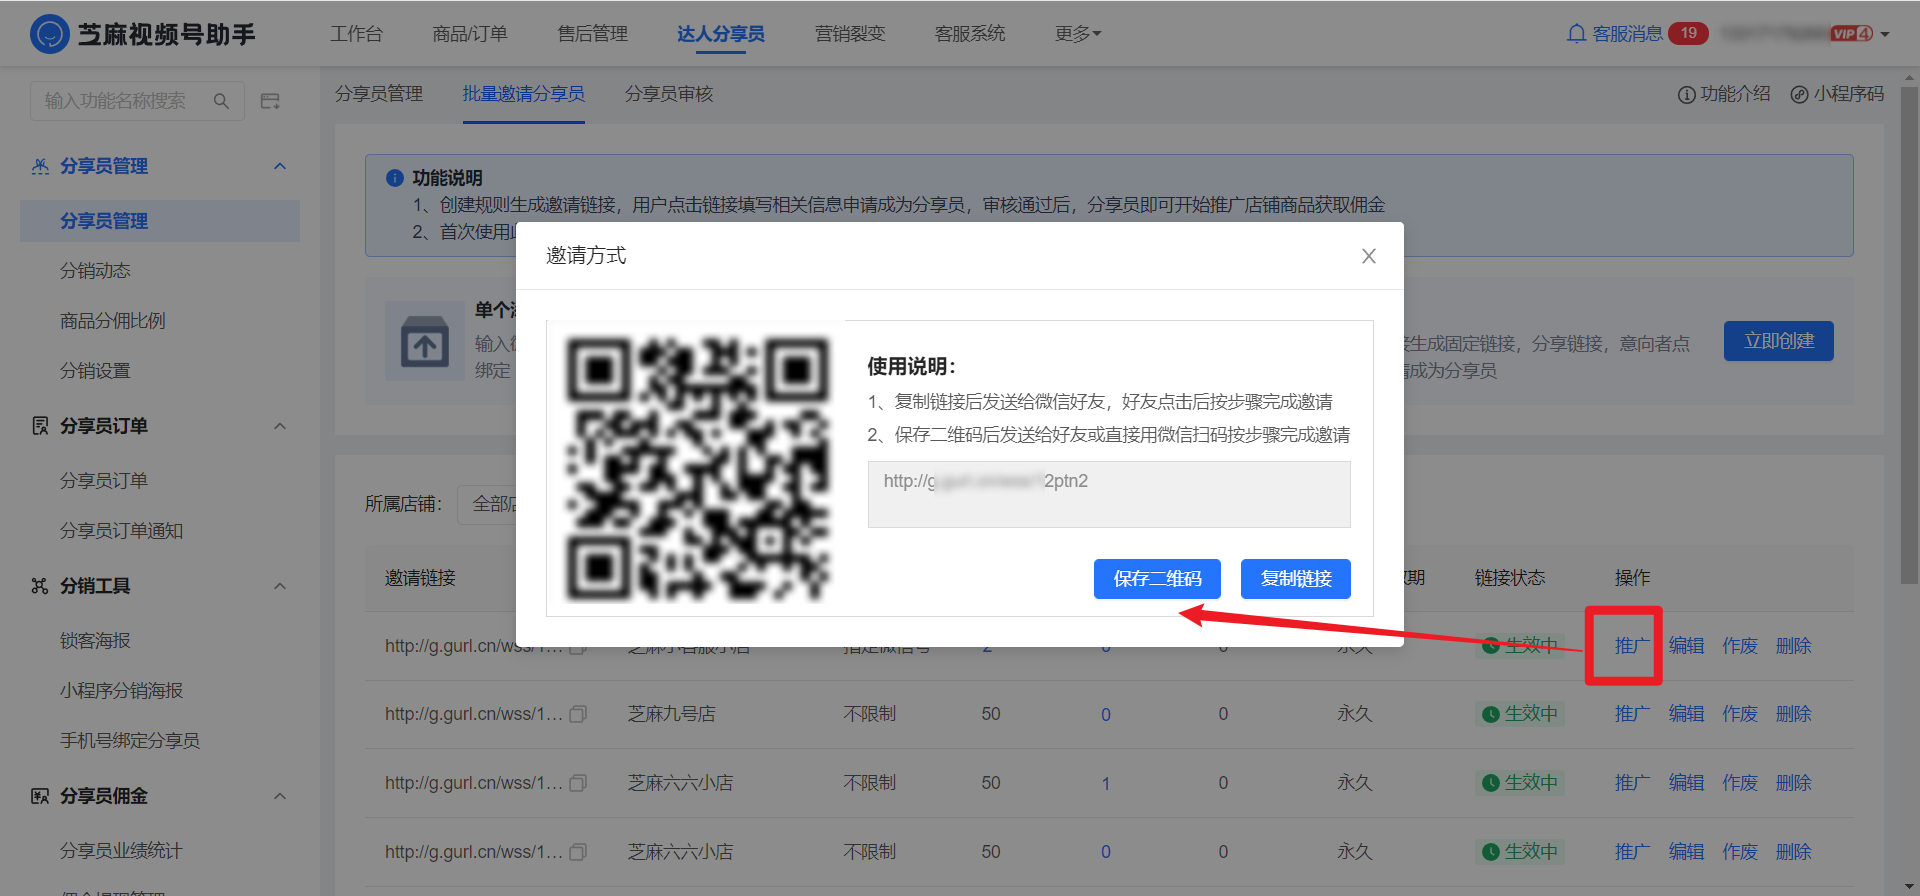
Task: Click the search magnifier icon in sidebar
Action: [222, 101]
